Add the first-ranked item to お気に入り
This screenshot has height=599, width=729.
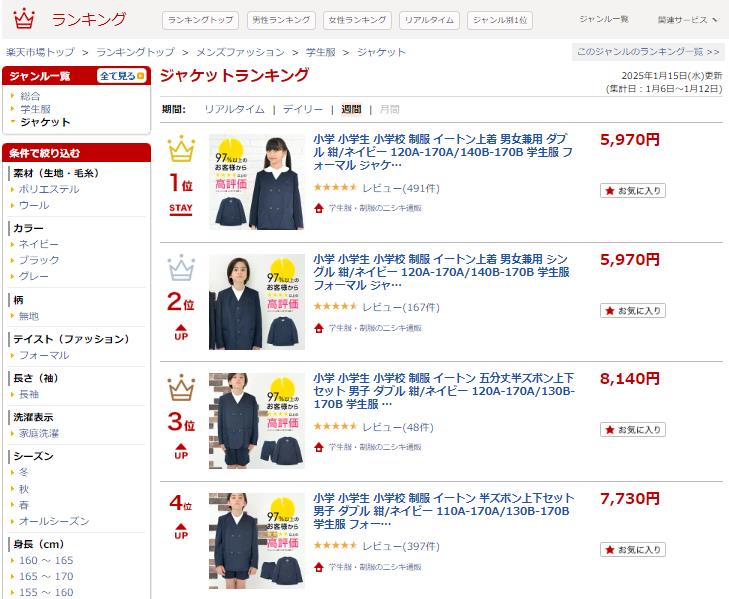coord(633,191)
